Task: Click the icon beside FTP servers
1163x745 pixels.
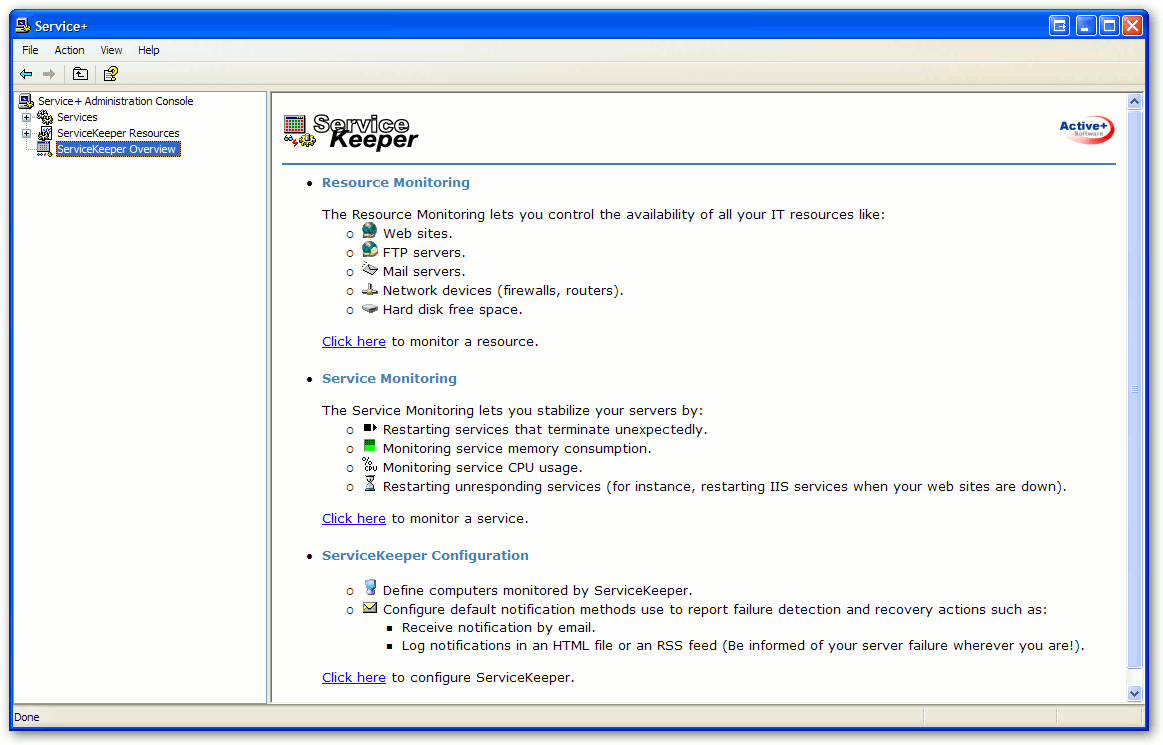Action: click(x=369, y=249)
